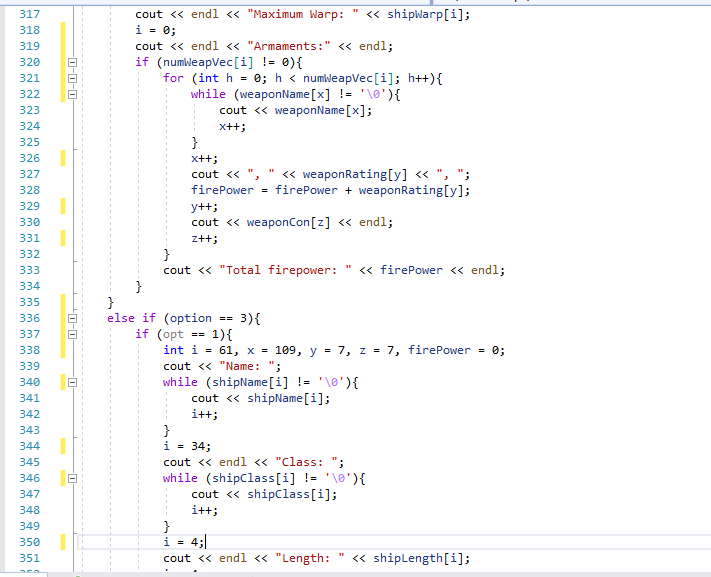
Task: Click line number 335 in the gutter
Action: point(29,302)
